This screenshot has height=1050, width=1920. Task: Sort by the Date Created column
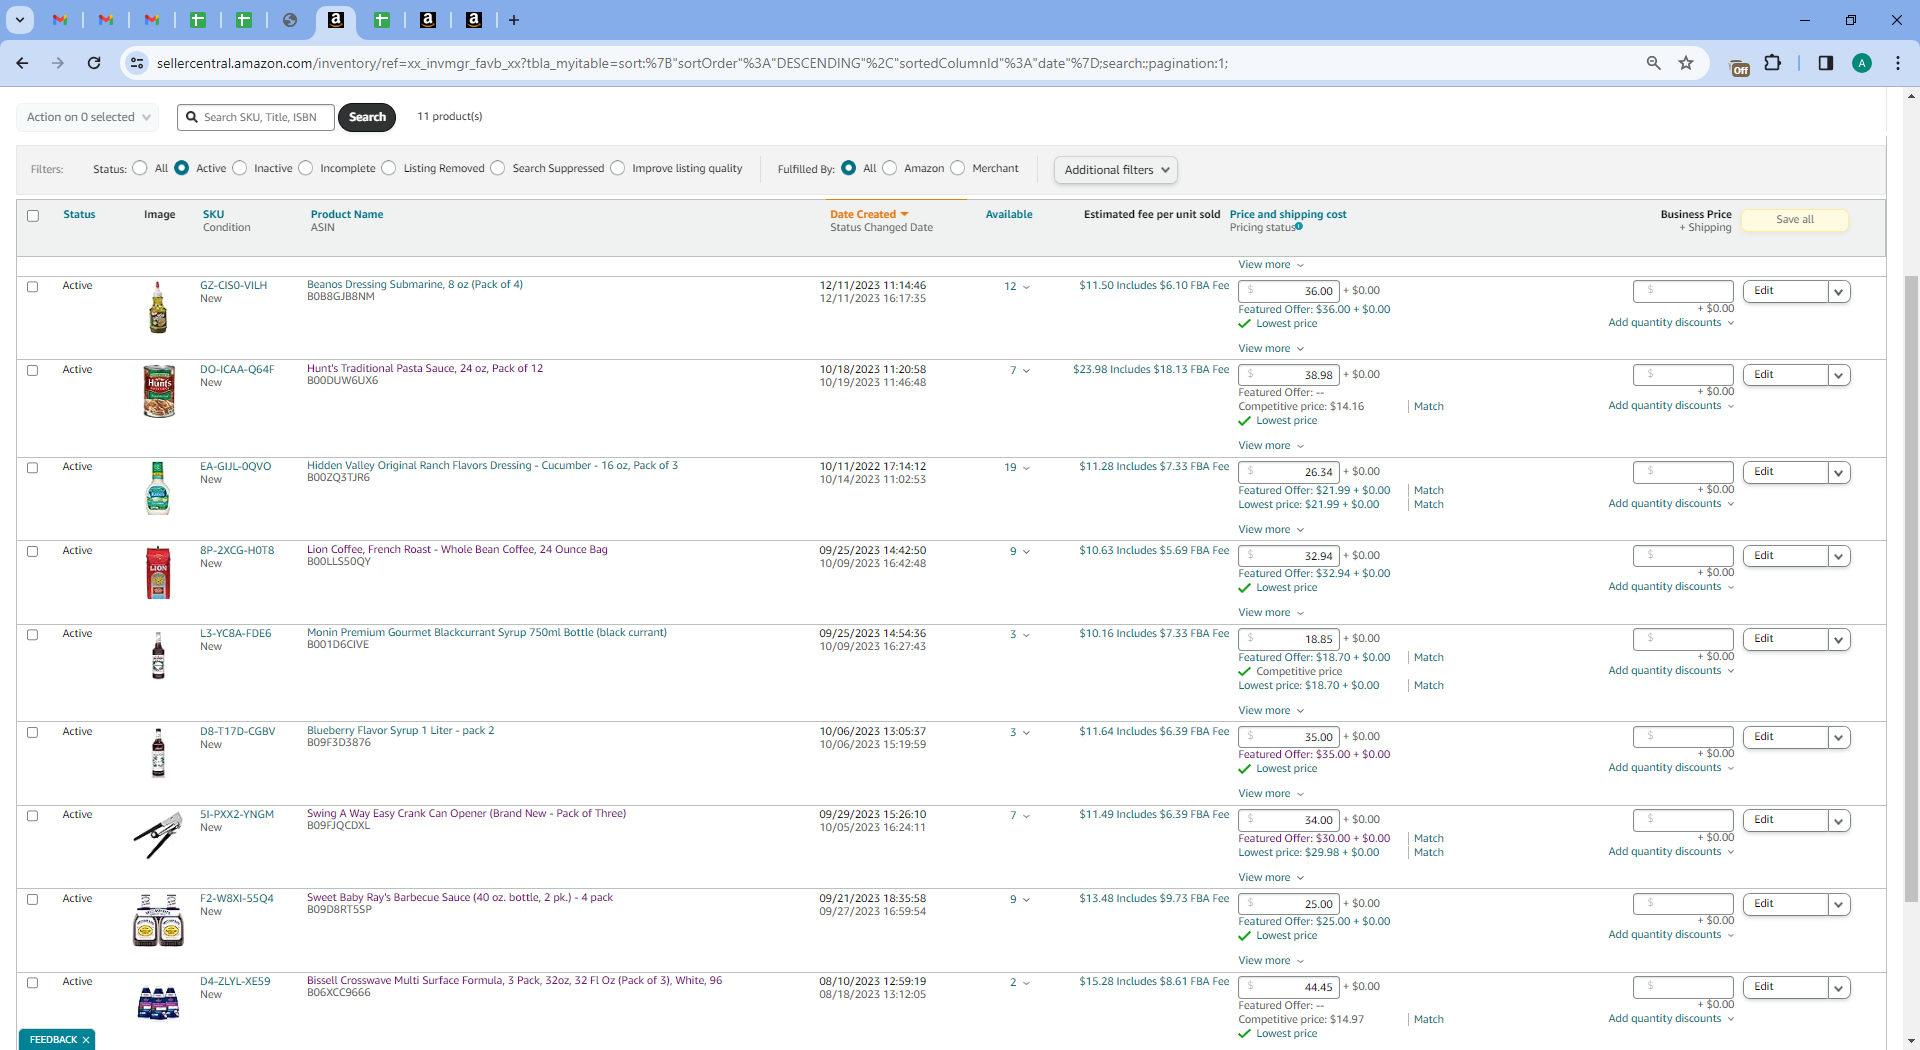(x=869, y=214)
